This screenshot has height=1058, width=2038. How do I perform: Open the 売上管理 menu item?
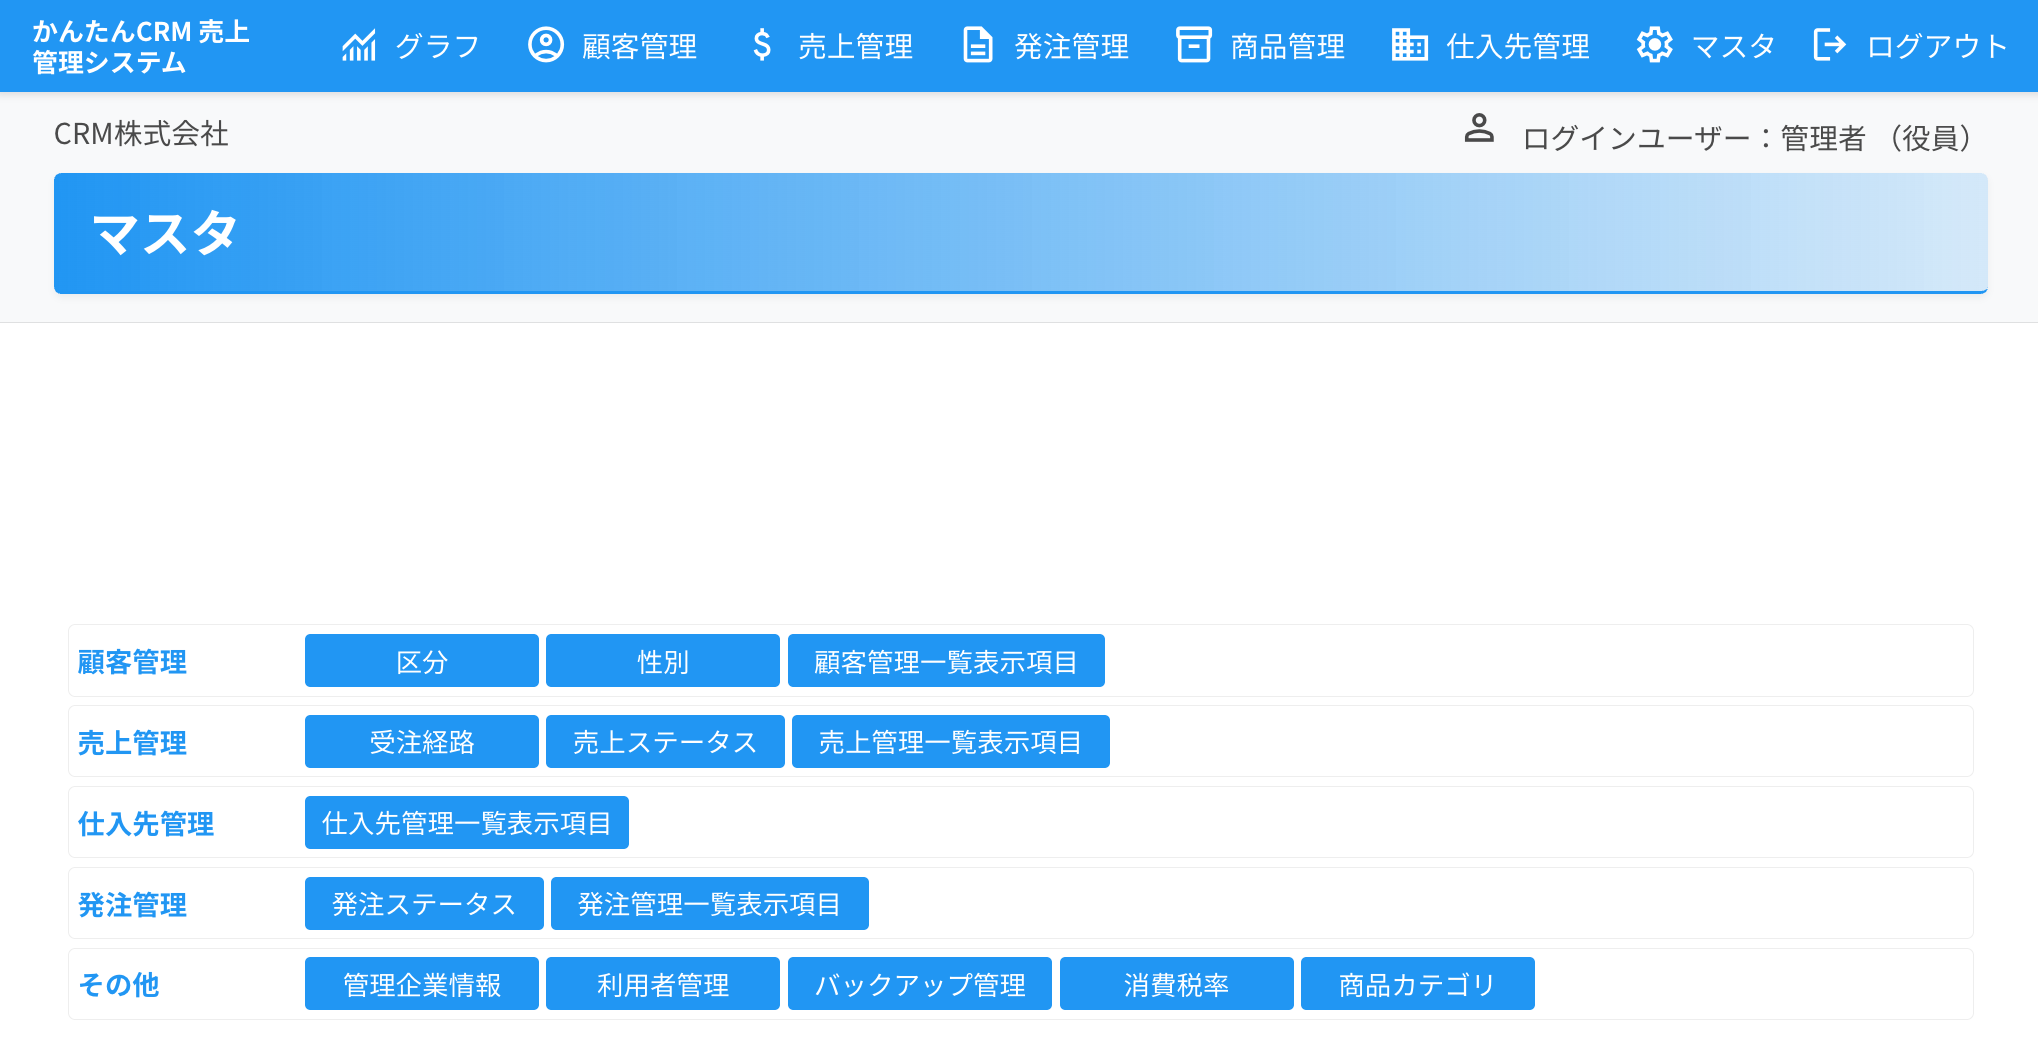[x=854, y=46]
